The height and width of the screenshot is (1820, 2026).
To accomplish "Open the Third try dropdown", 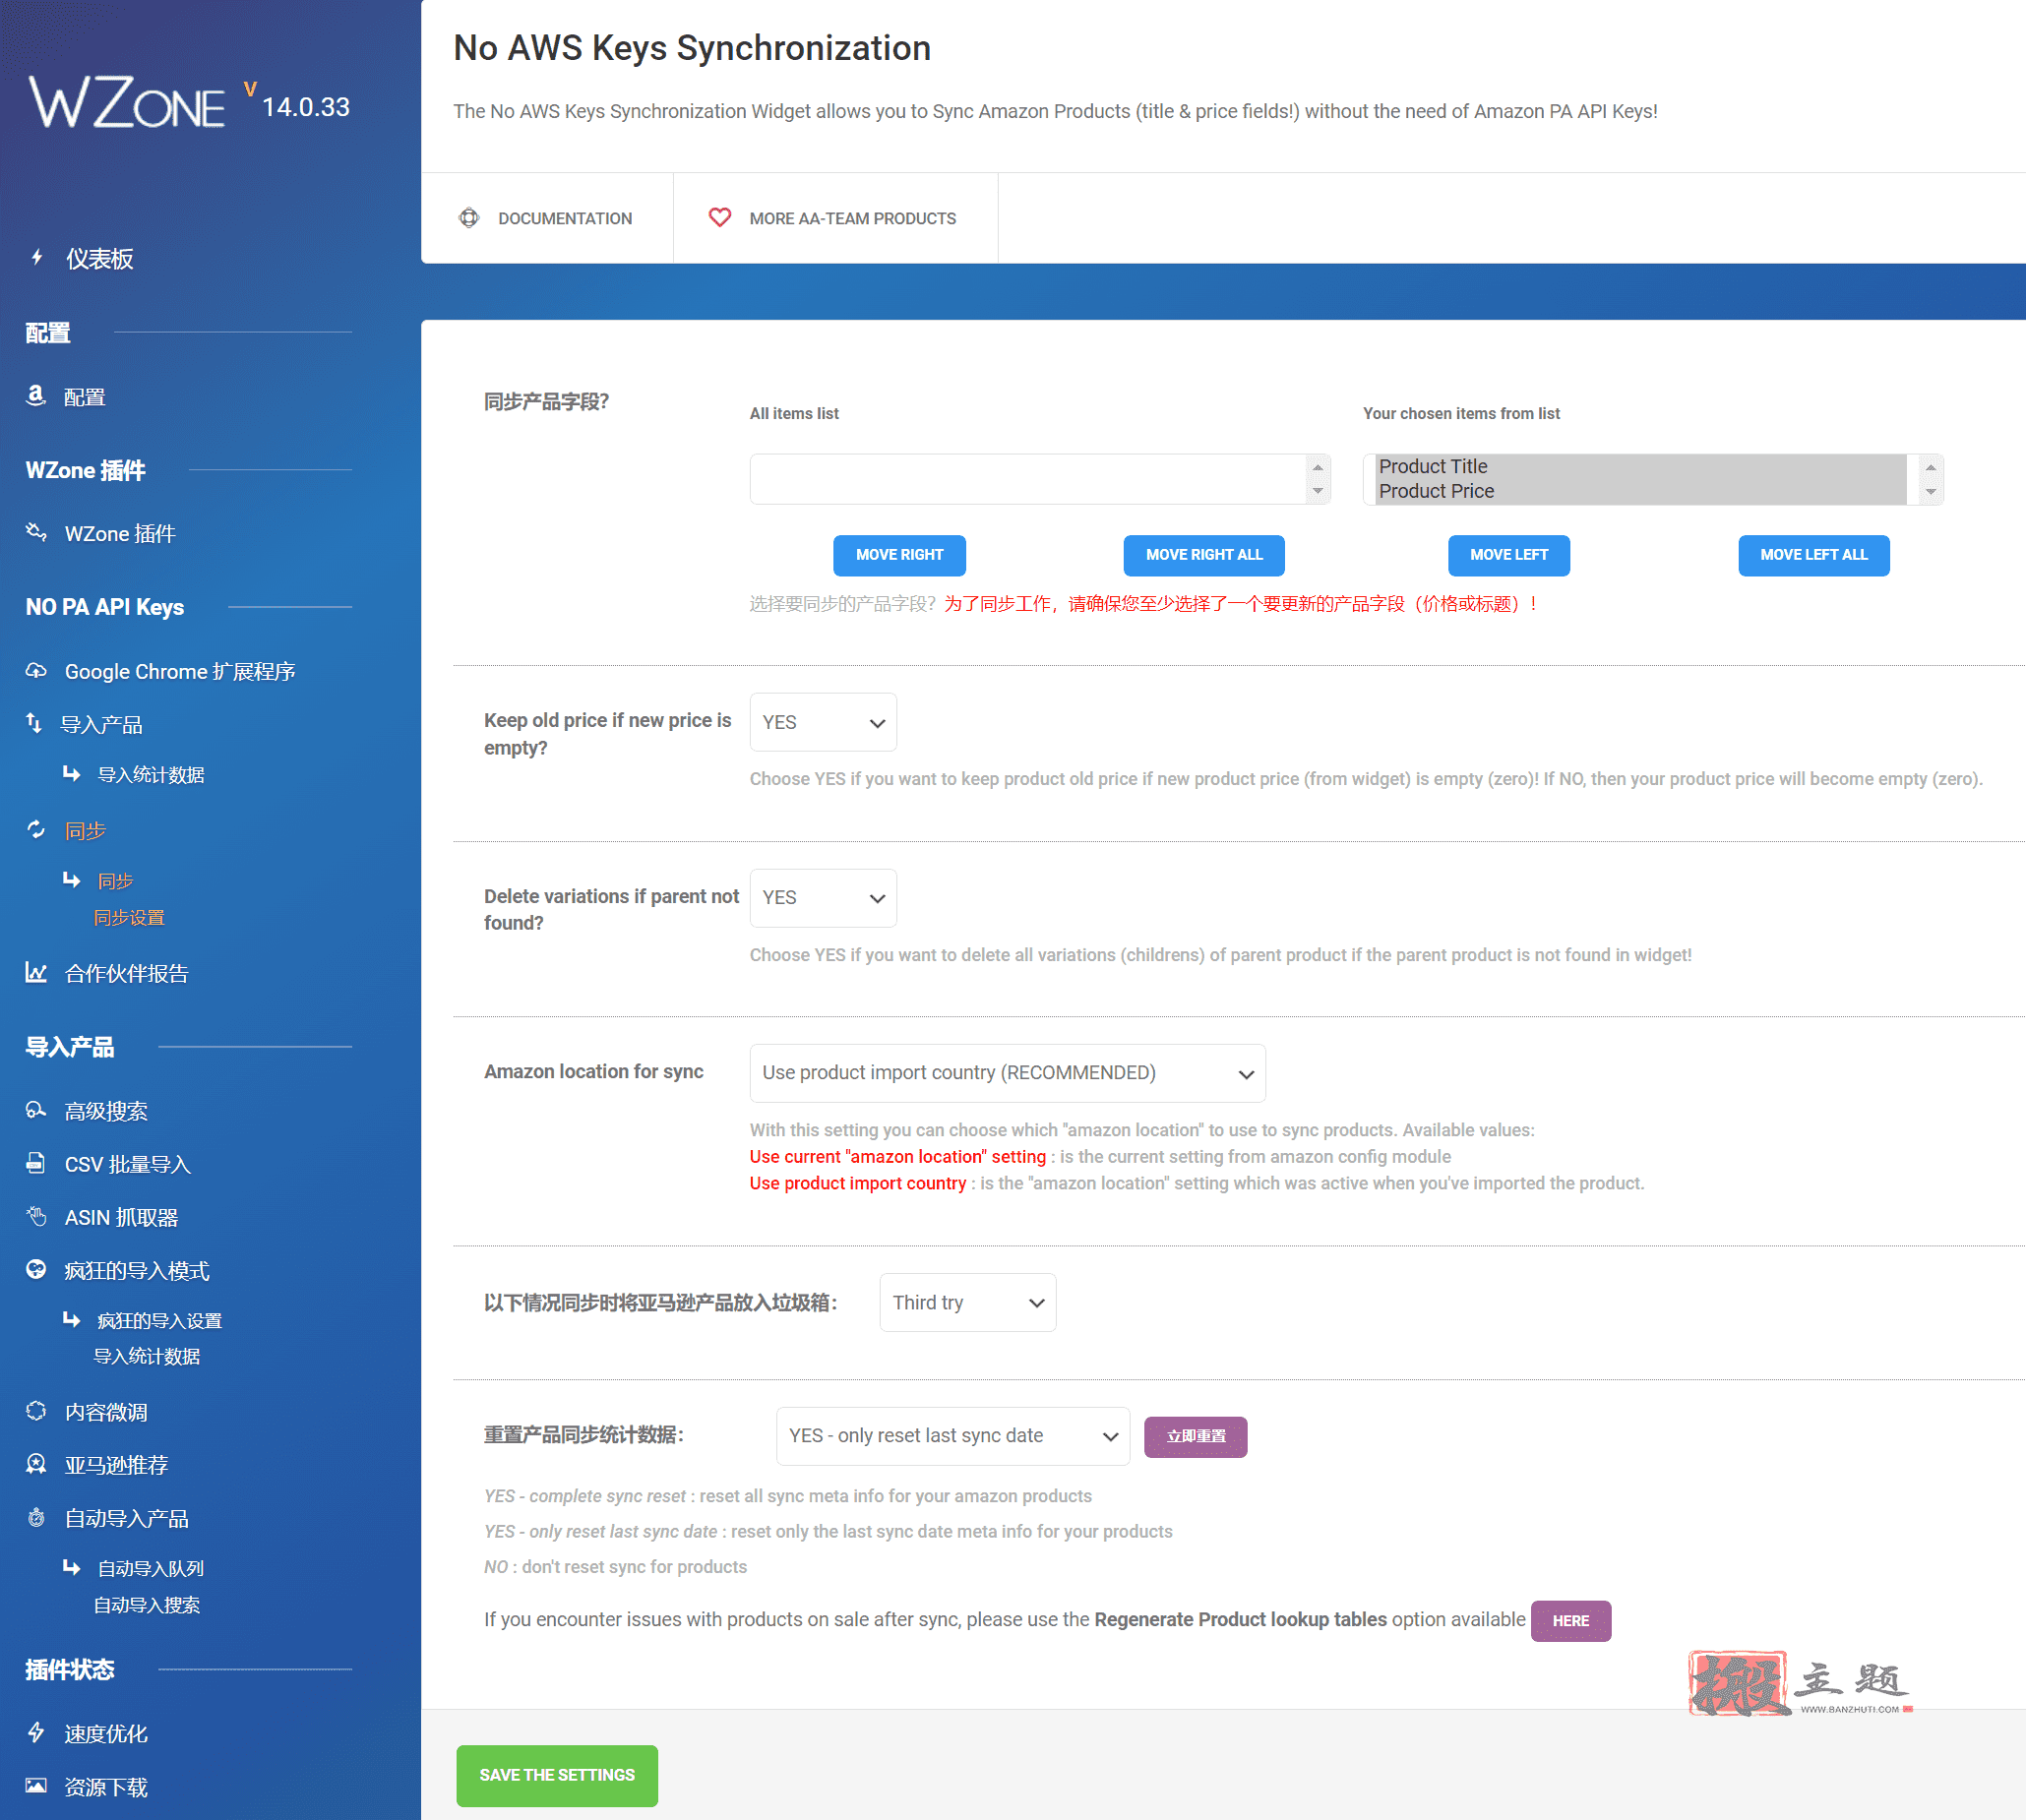I will pos(968,1302).
